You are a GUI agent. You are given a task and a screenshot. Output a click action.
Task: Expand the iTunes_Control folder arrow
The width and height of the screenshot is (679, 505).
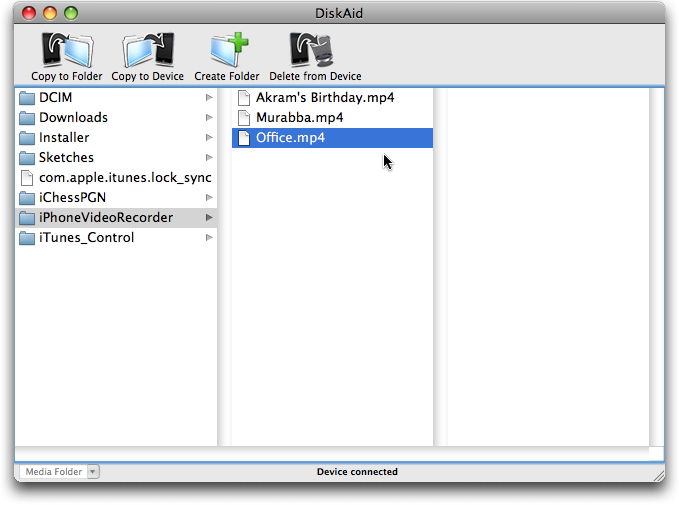point(209,237)
